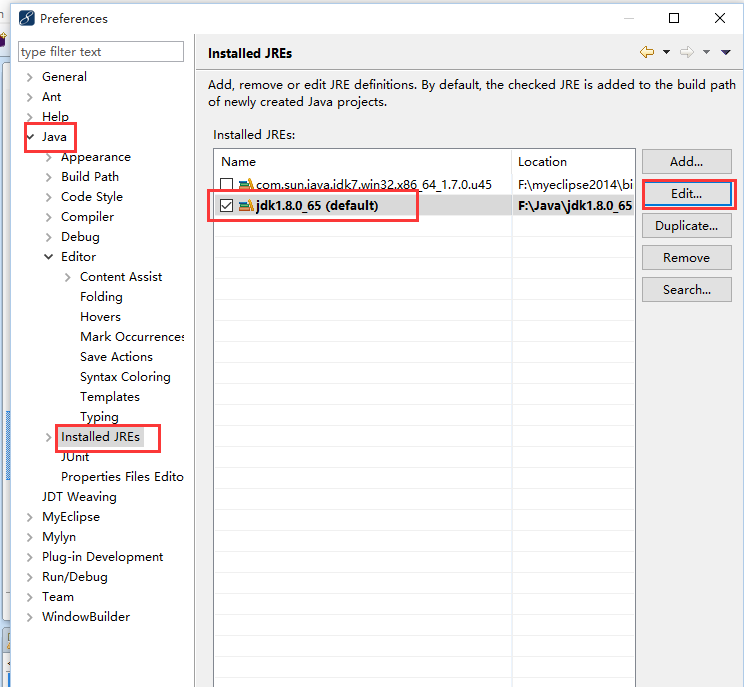Maximize the Preferences window
This screenshot has height=687, width=744.
[674, 19]
